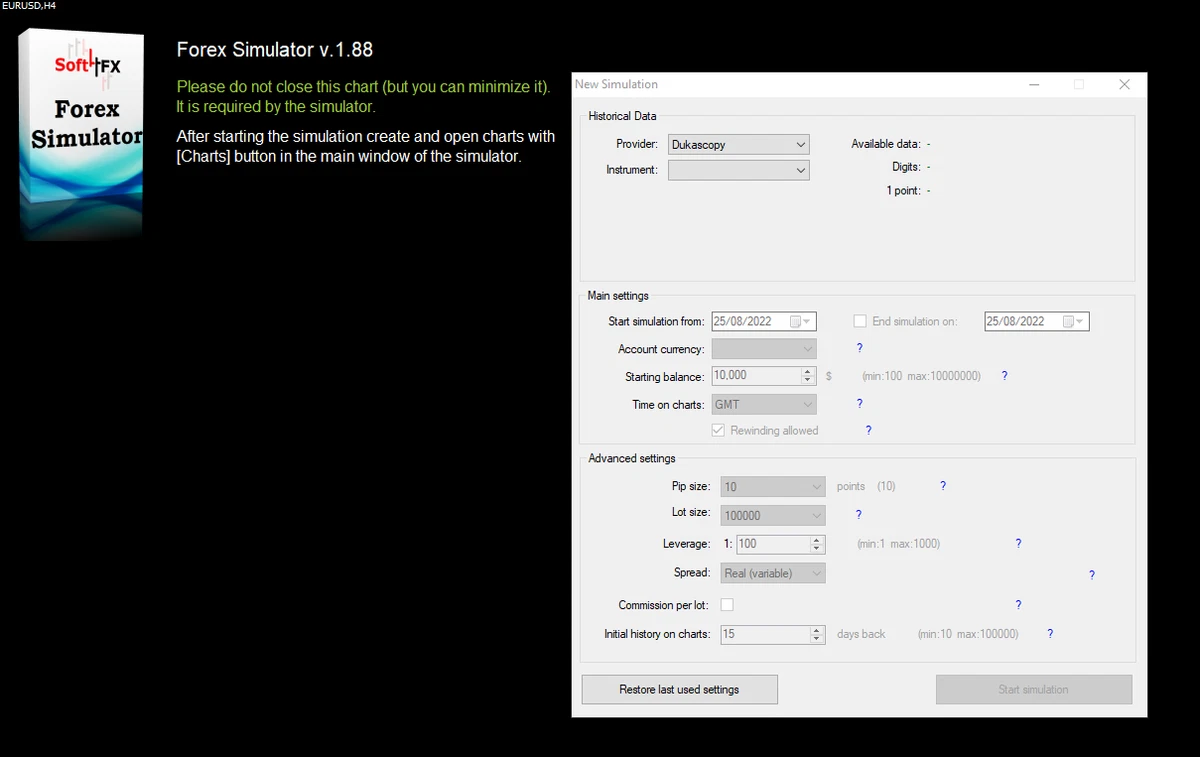Viewport: 1200px width, 757px height.
Task: Show help for Pip size
Action: 942,486
